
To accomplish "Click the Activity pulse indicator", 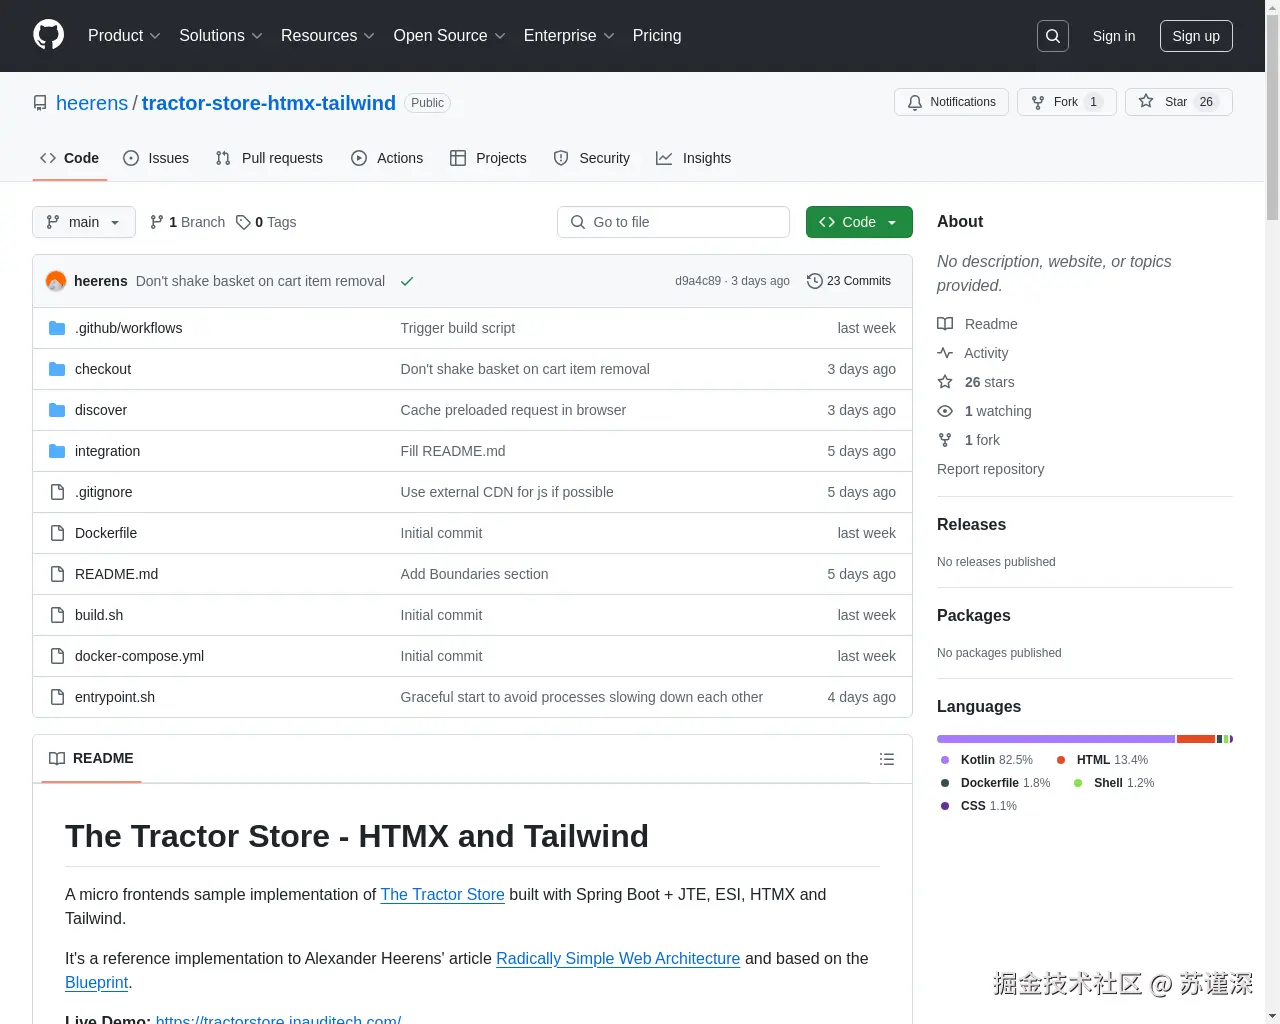I will pos(945,352).
